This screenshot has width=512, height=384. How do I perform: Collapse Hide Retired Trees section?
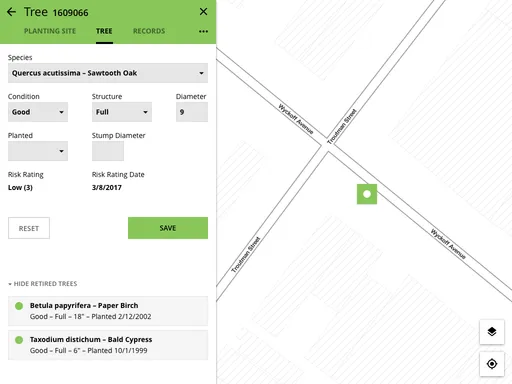[x=43, y=284]
